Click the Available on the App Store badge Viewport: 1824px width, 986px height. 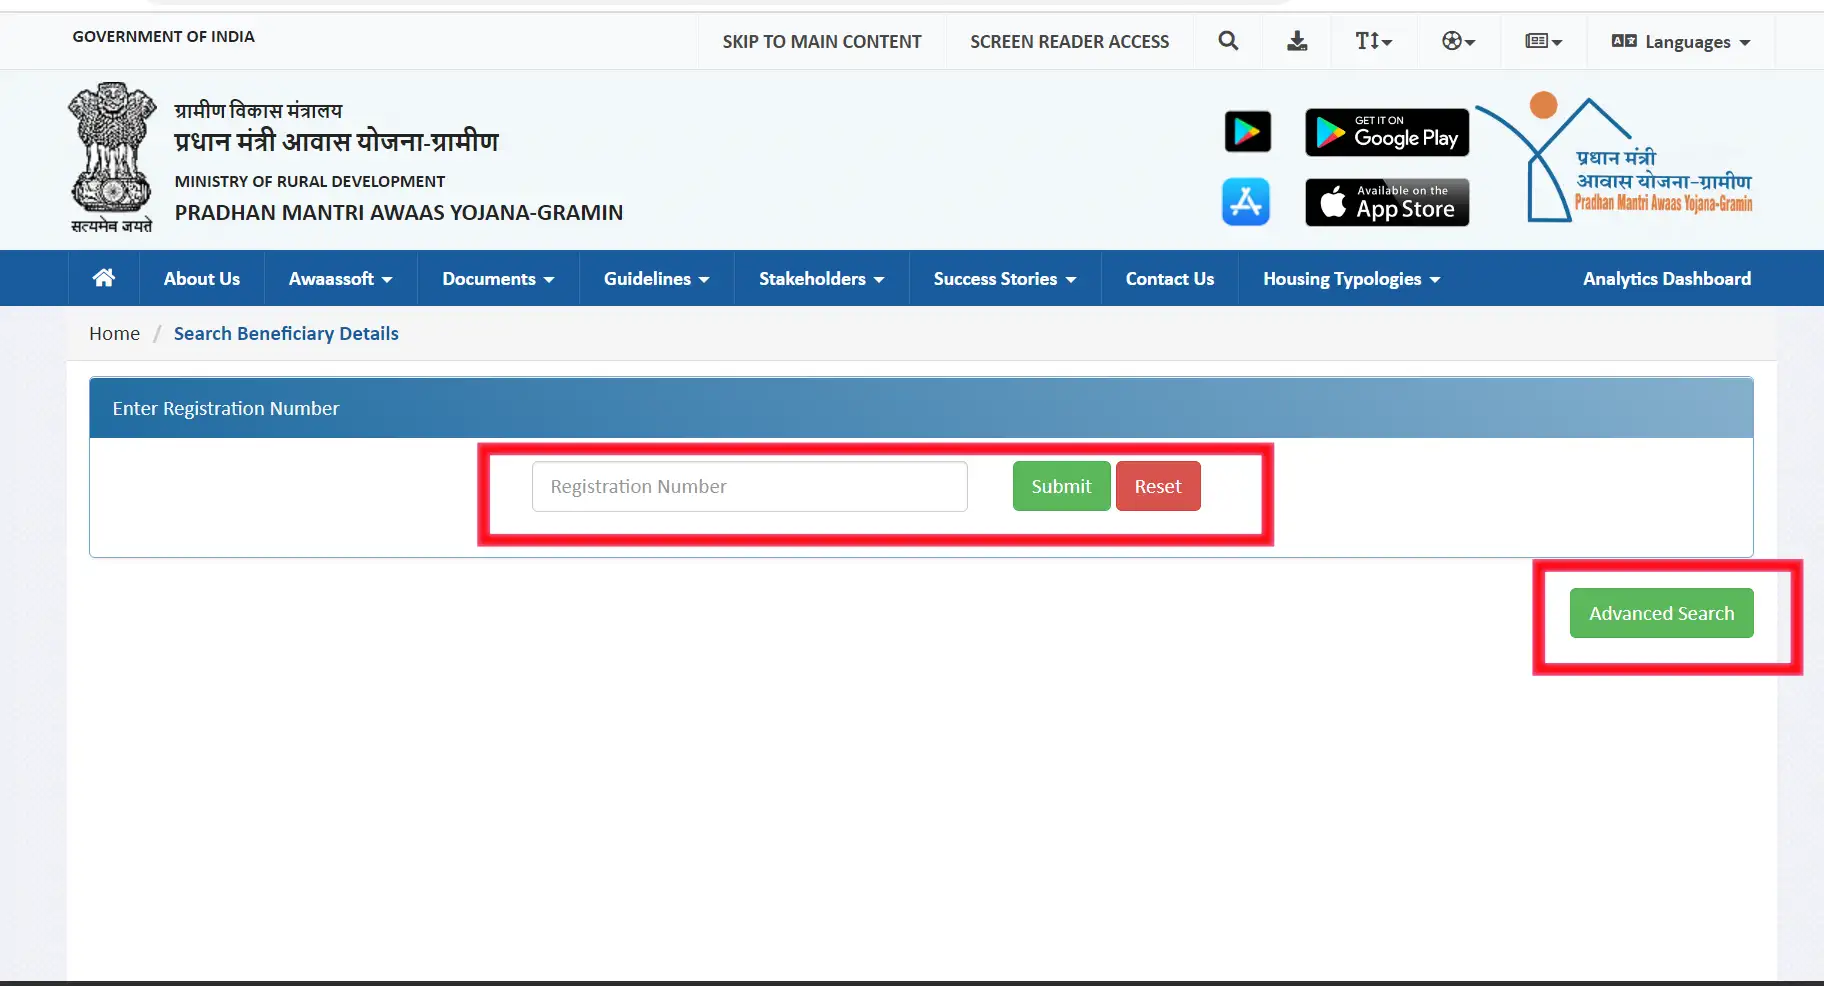1387,202
